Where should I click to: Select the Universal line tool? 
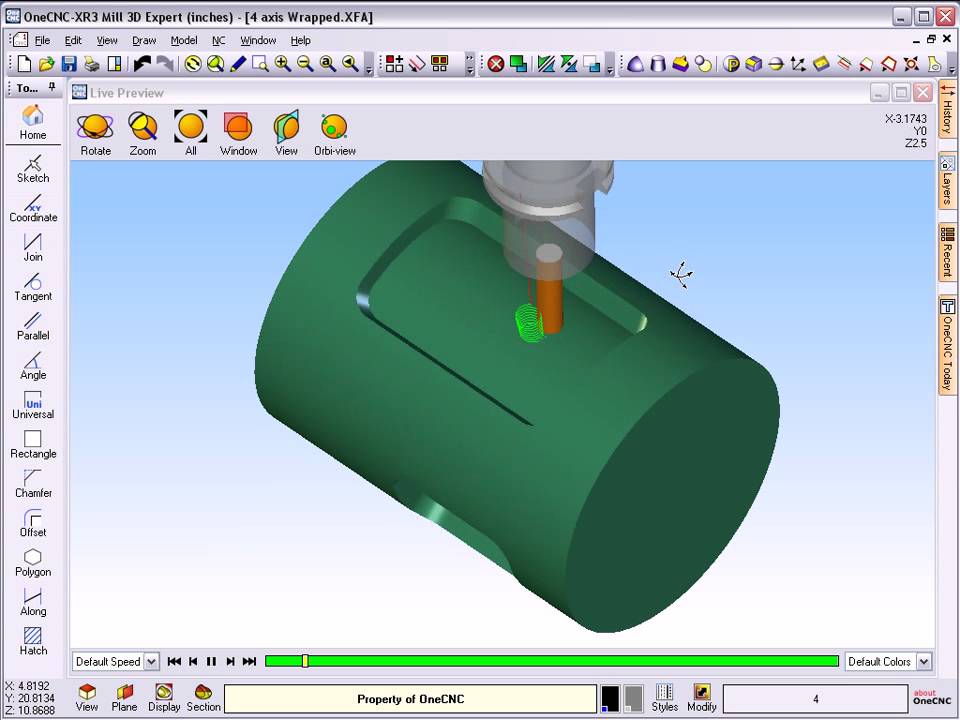point(33,405)
